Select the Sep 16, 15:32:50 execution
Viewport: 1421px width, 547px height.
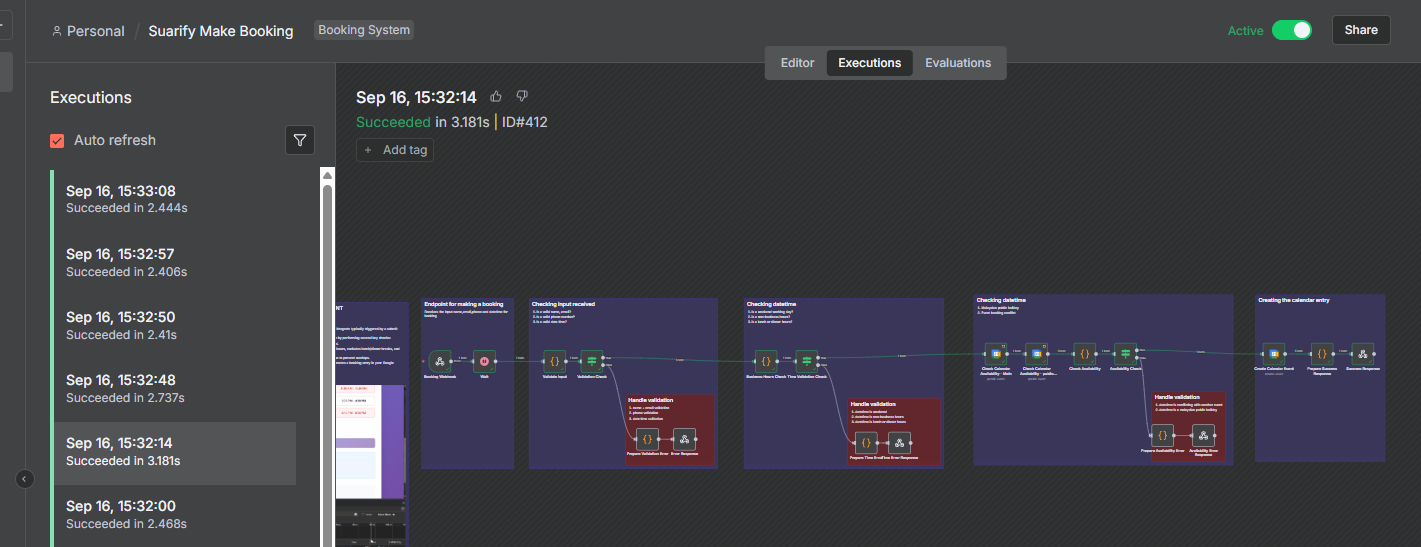coord(174,326)
